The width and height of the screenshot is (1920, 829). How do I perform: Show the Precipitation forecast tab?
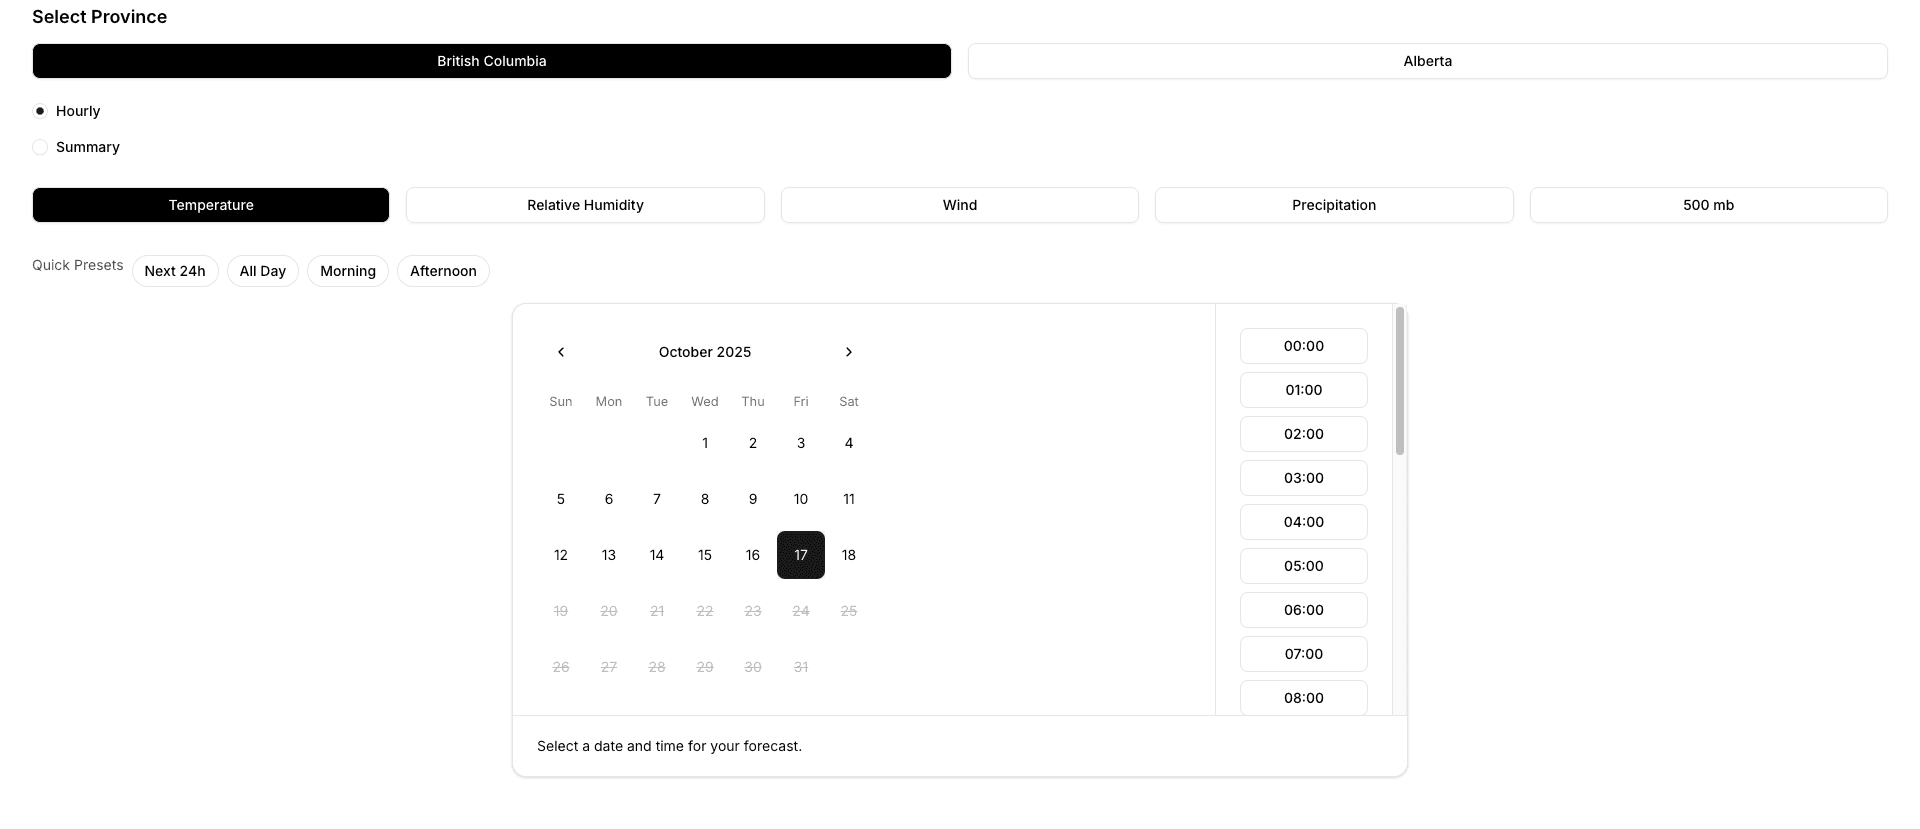click(x=1333, y=205)
